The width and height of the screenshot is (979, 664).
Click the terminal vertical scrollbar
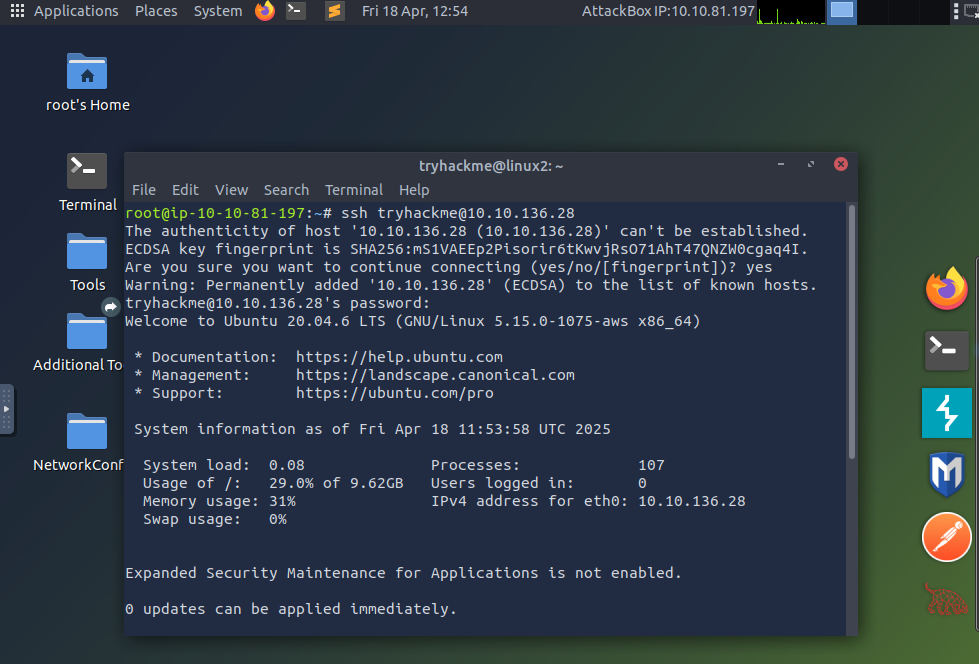[x=852, y=334]
